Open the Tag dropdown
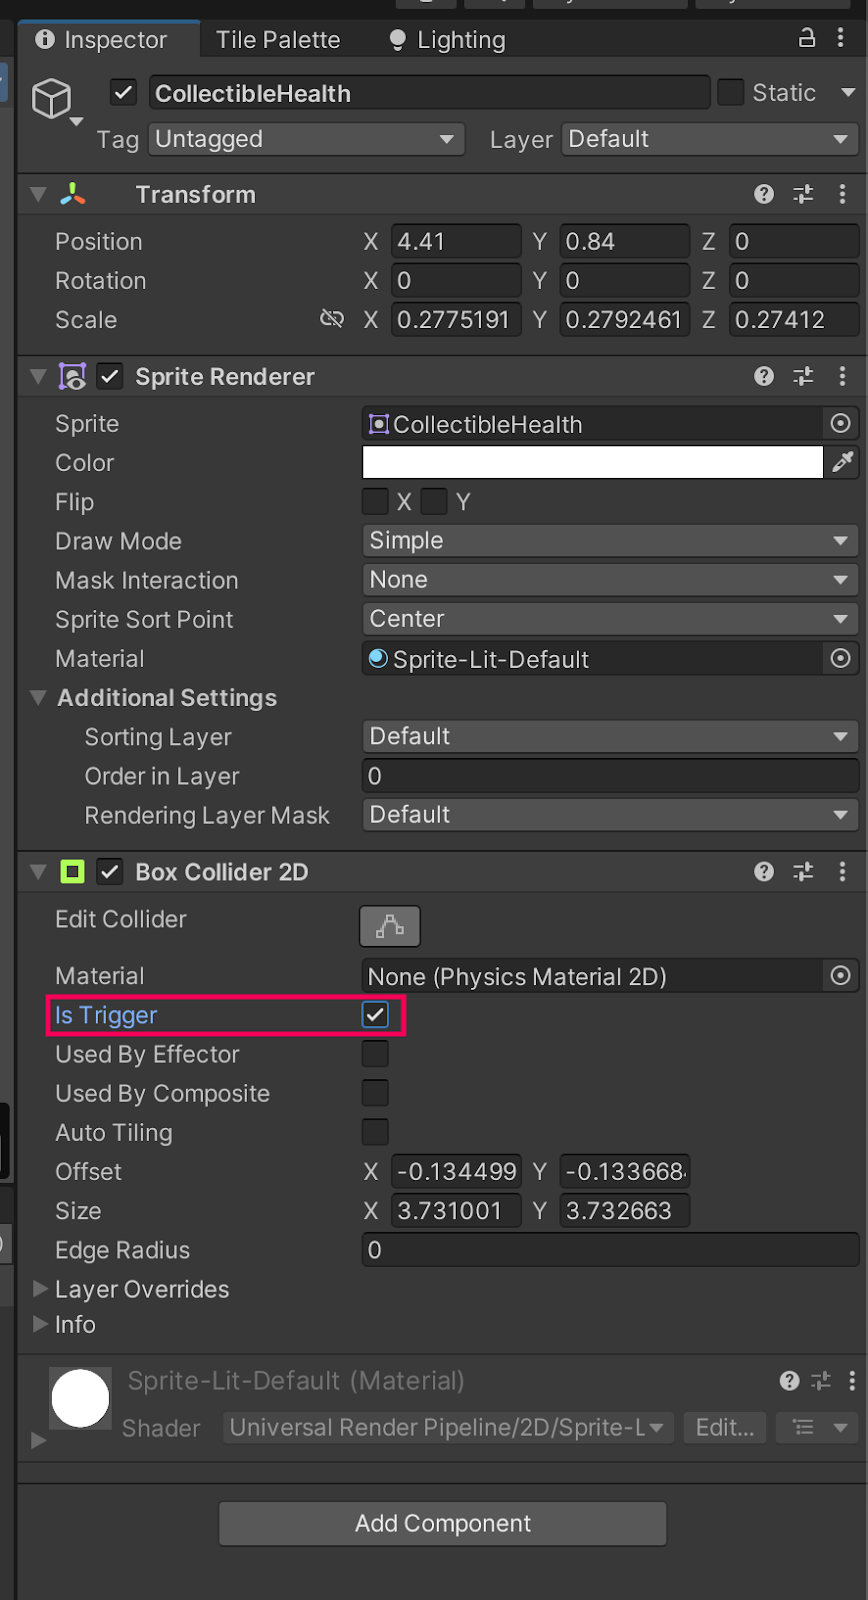 point(306,139)
